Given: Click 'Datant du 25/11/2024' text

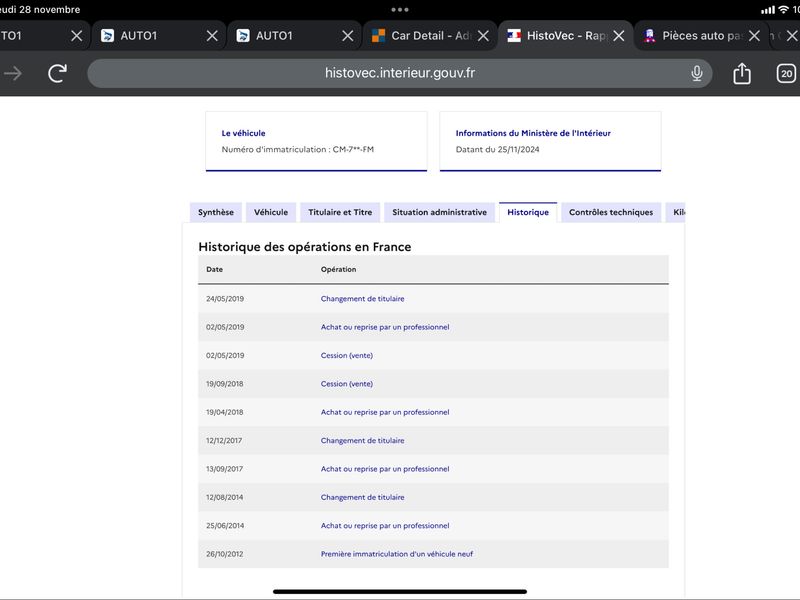Looking at the screenshot, I should point(497,149).
